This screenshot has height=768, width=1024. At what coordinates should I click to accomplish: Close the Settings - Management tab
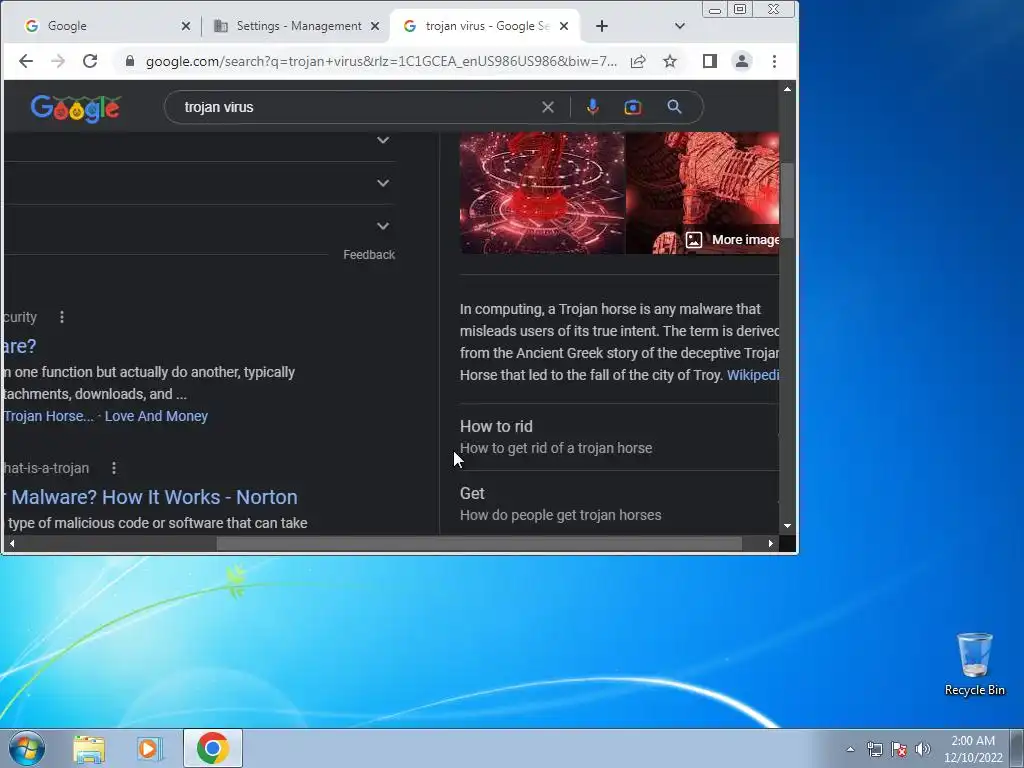375,26
